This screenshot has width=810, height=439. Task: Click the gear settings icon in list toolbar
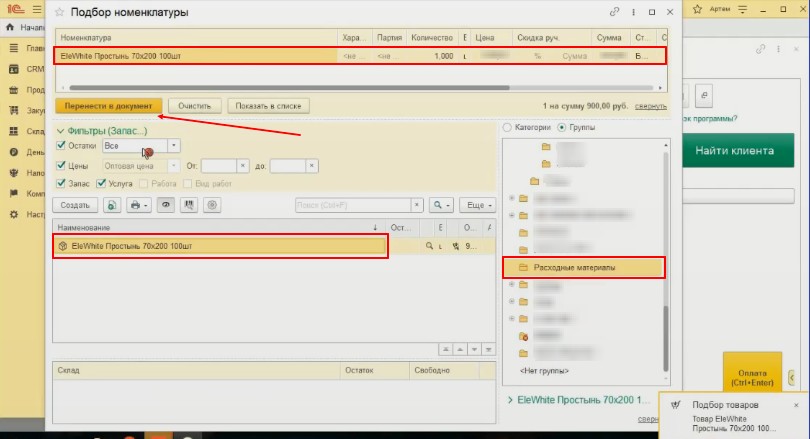[x=212, y=205]
